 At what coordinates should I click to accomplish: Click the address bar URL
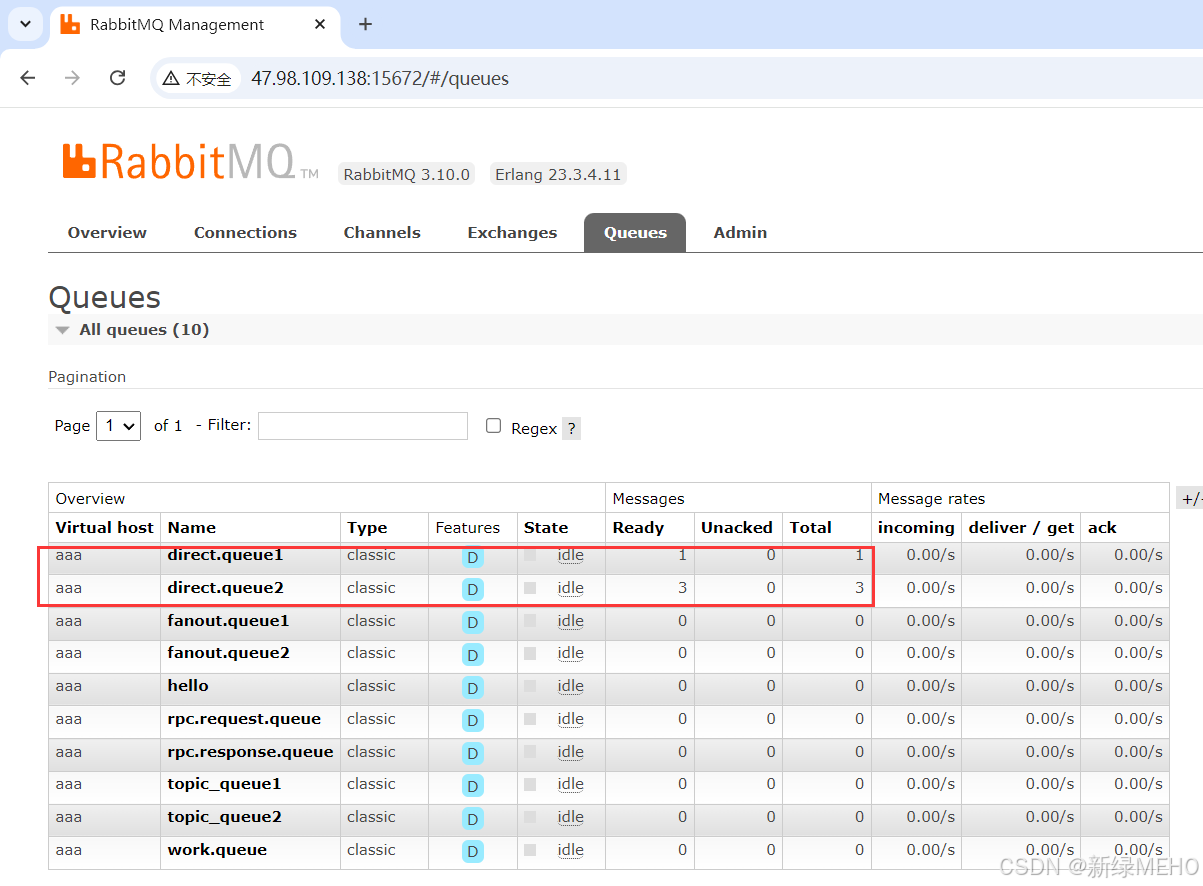click(380, 78)
